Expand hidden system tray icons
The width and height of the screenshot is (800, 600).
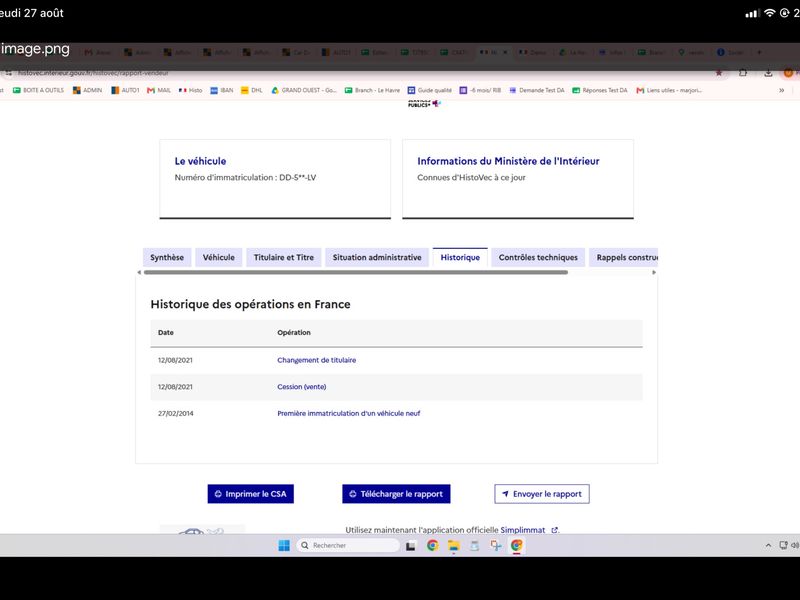[768, 545]
